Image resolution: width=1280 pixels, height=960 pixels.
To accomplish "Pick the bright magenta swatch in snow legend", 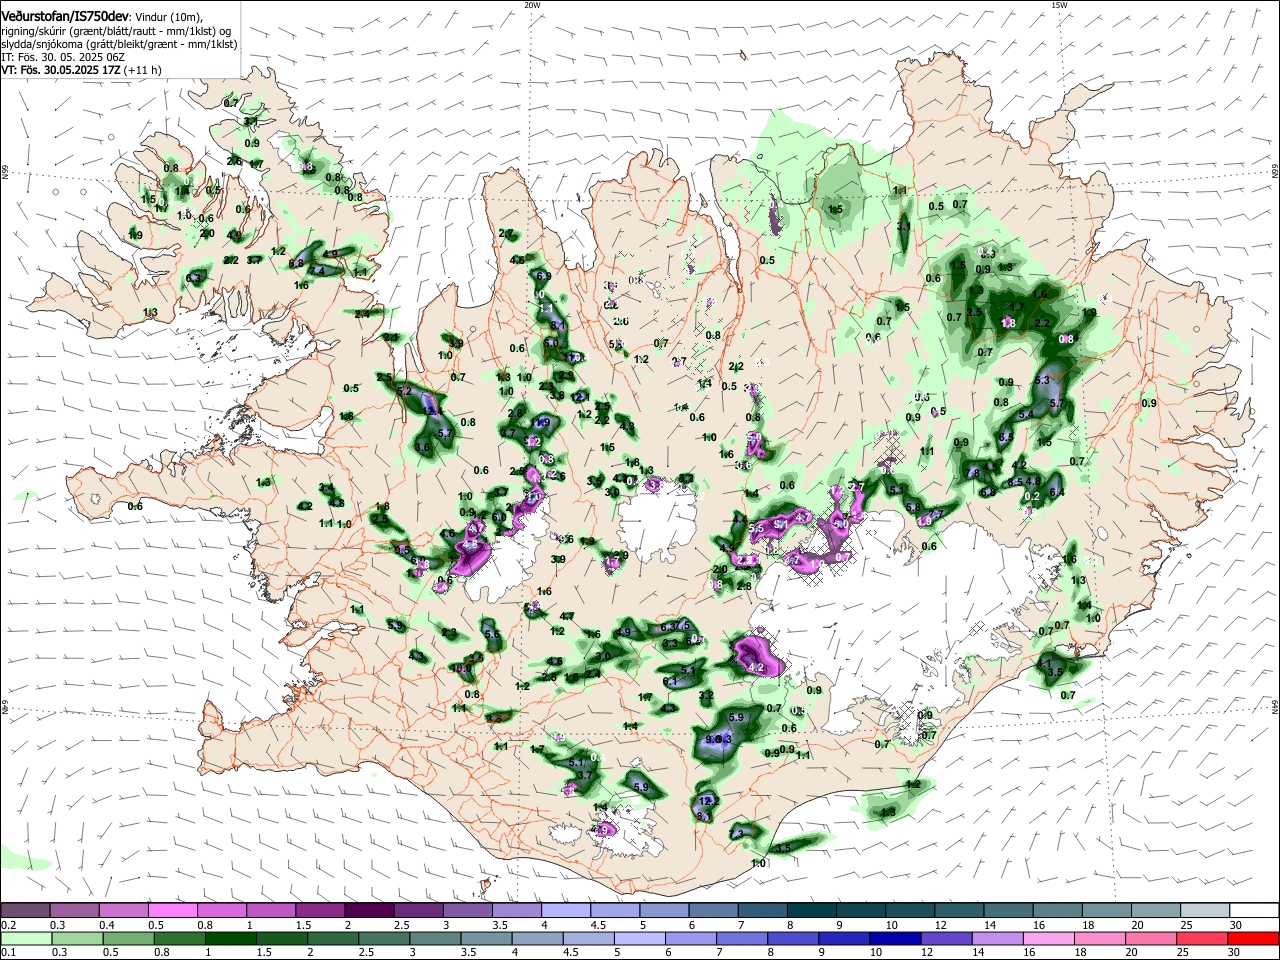I will [x=173, y=911].
